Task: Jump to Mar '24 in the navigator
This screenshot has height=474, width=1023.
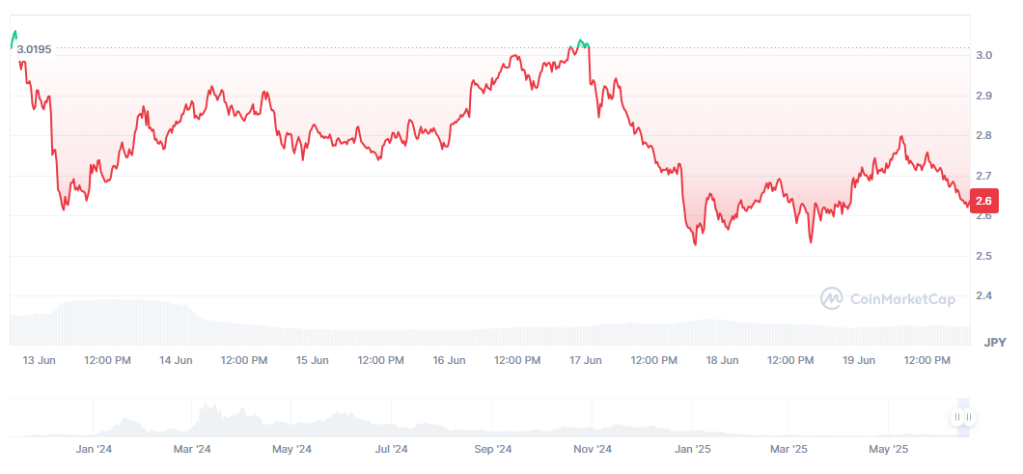Action: [x=192, y=449]
